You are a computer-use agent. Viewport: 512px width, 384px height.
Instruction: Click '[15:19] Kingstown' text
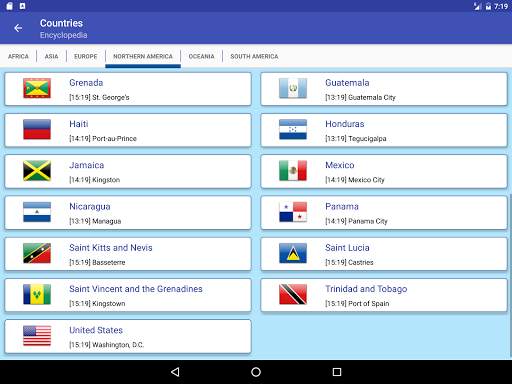[x=97, y=303]
